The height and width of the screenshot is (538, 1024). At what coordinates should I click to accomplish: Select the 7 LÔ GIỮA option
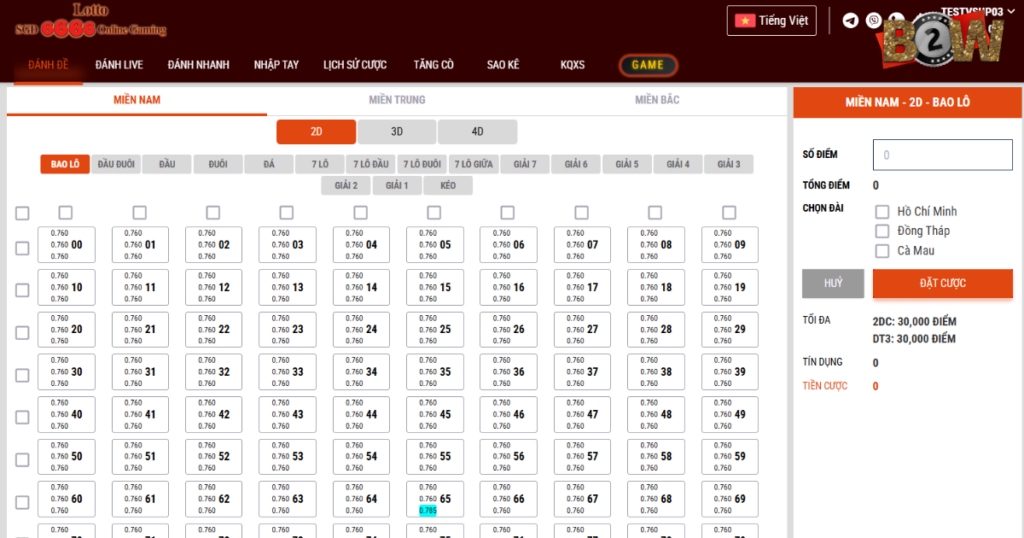click(x=473, y=164)
